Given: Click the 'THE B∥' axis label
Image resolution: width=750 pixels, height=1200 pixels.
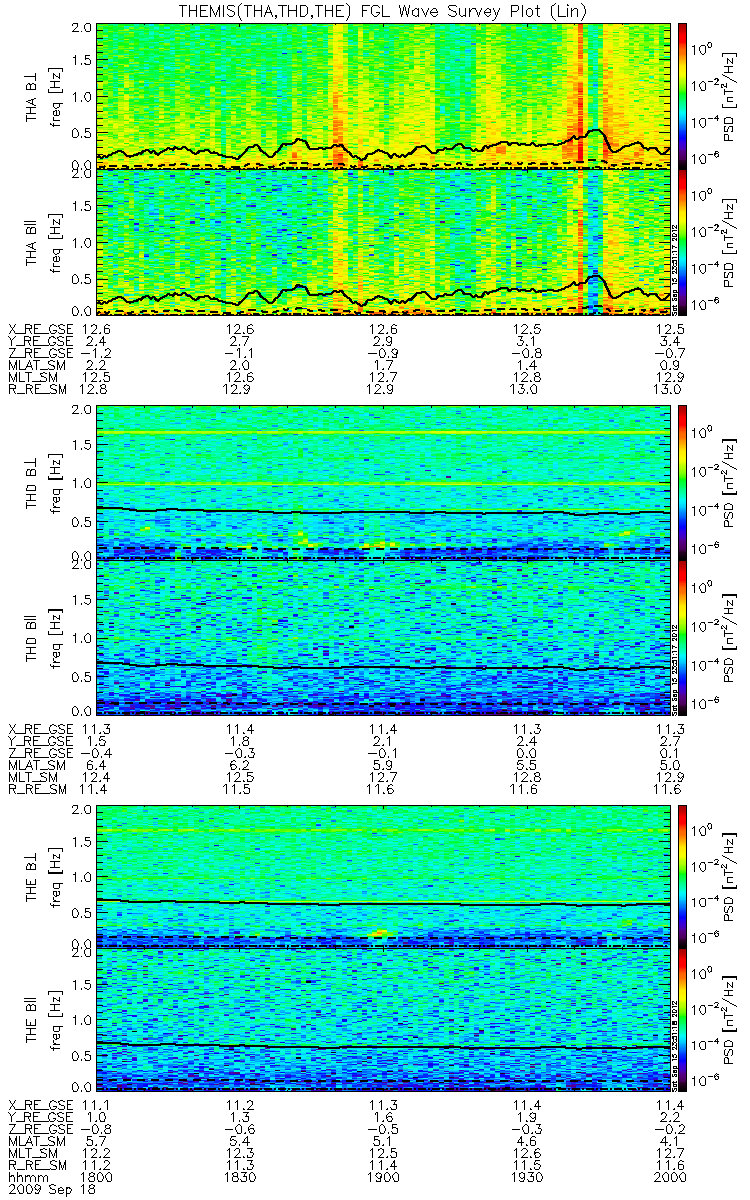Looking at the screenshot, I should [x=32, y=1019].
